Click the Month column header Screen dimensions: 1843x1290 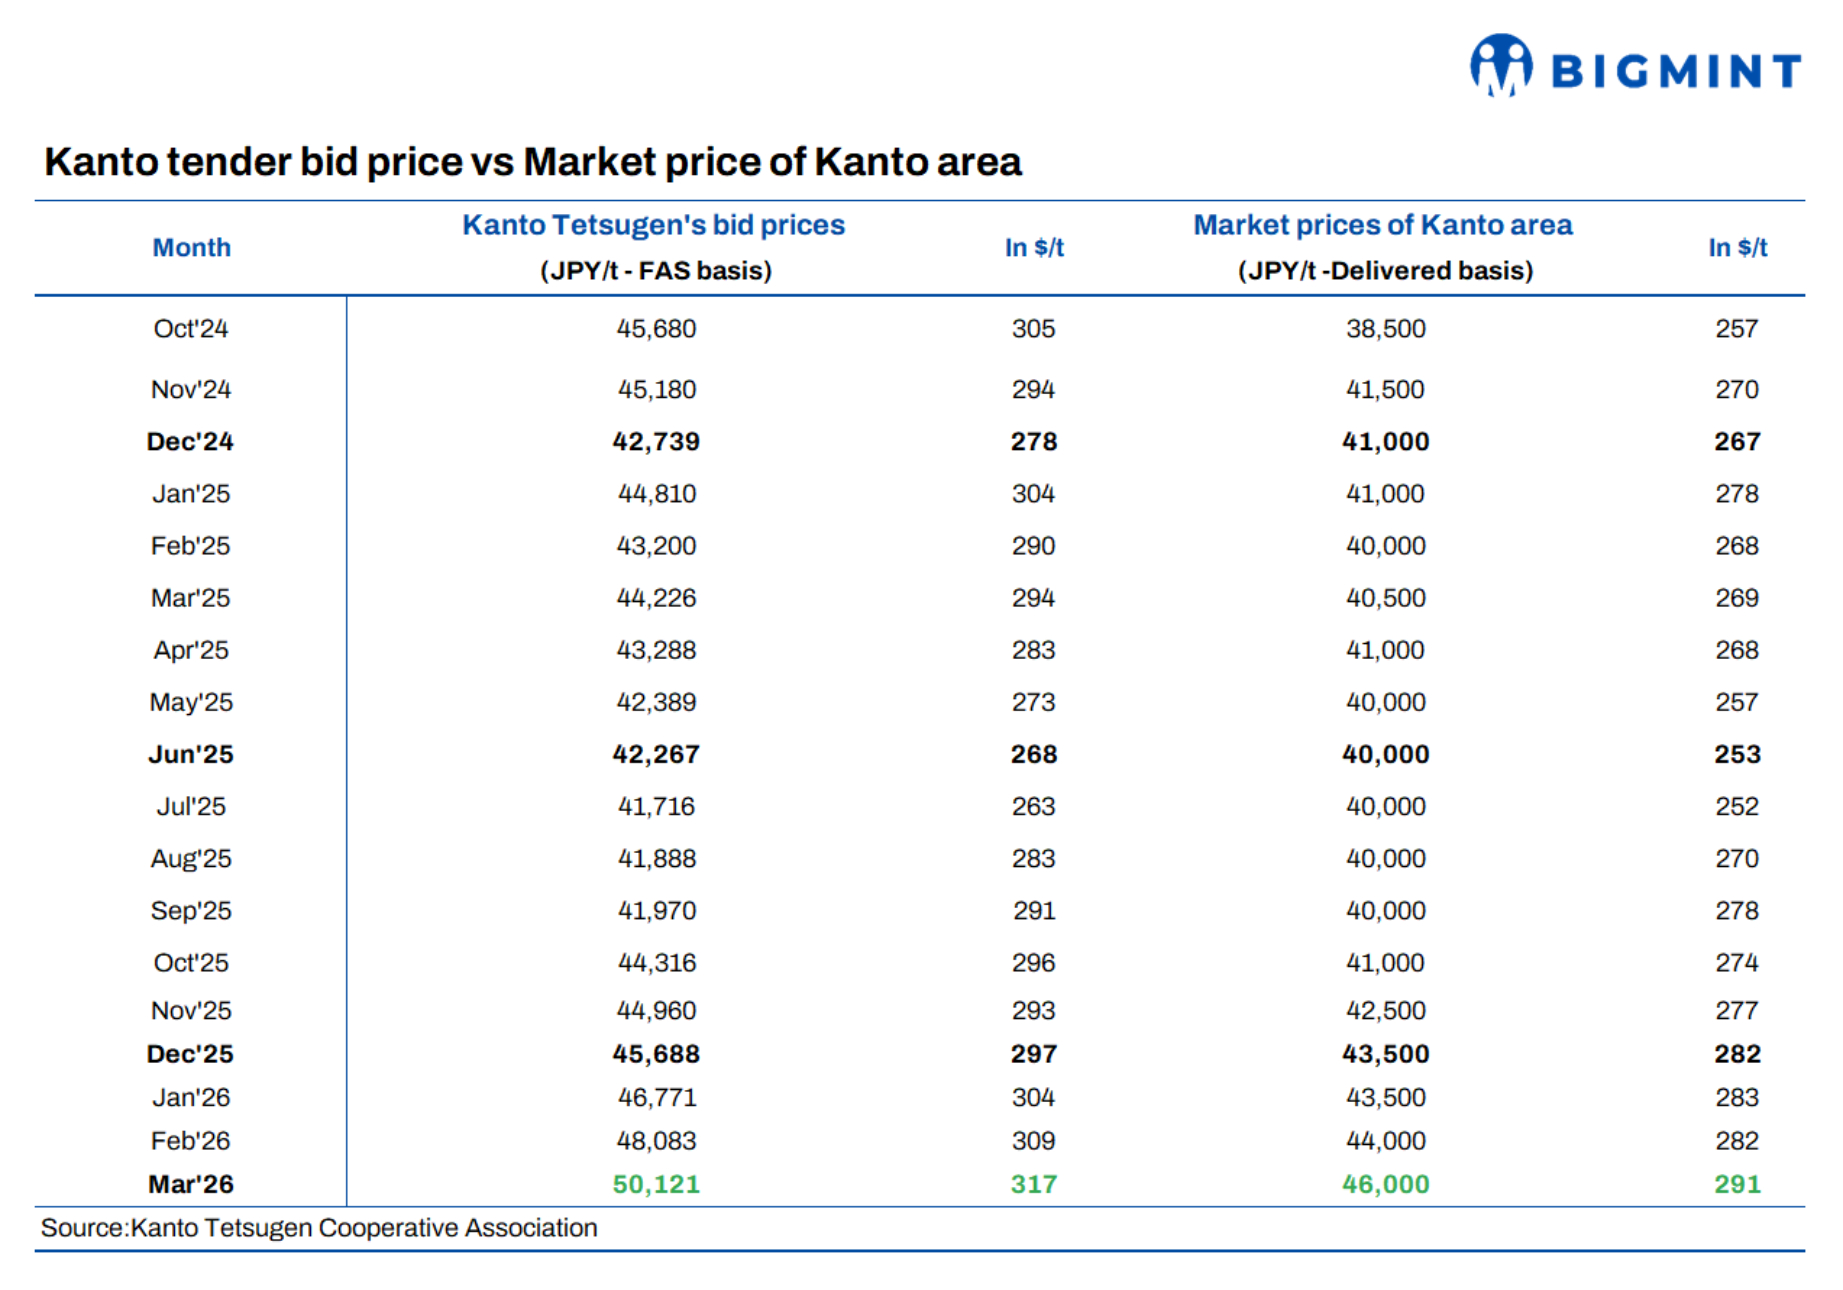pos(191,247)
